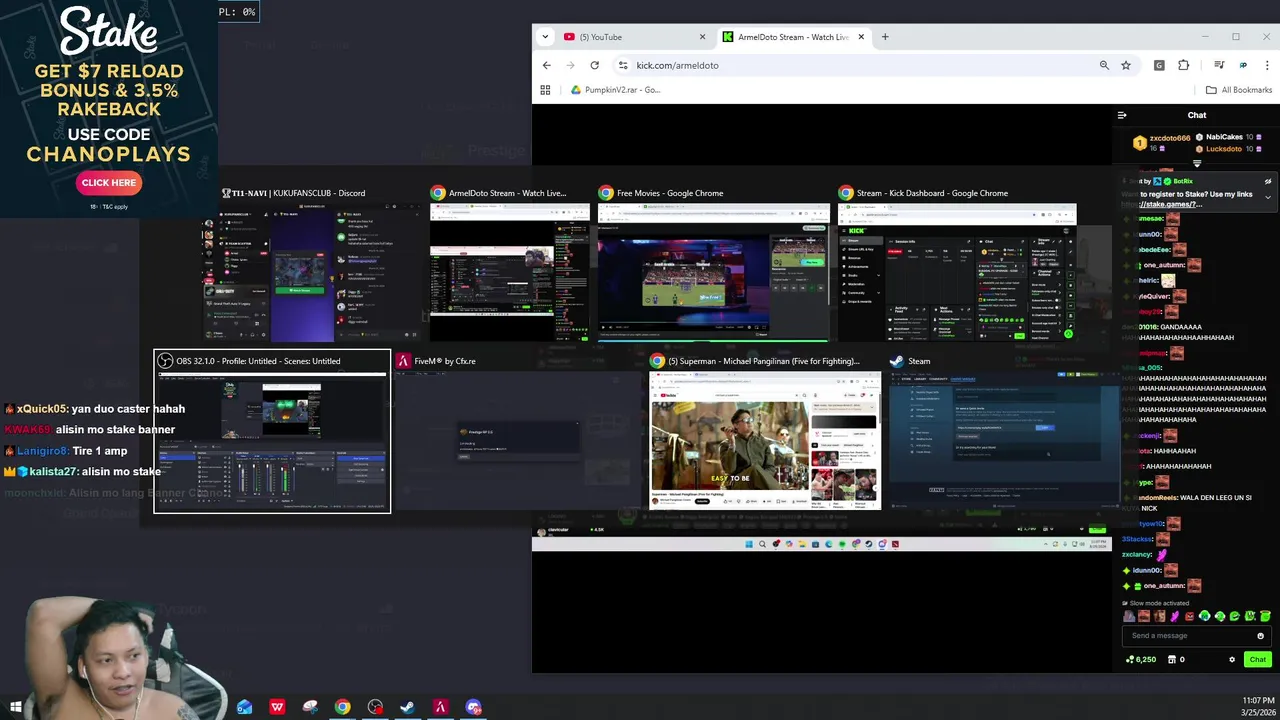Hide the pinned BotRix message icon
This screenshot has width=1280, height=720.
tap(1268, 182)
